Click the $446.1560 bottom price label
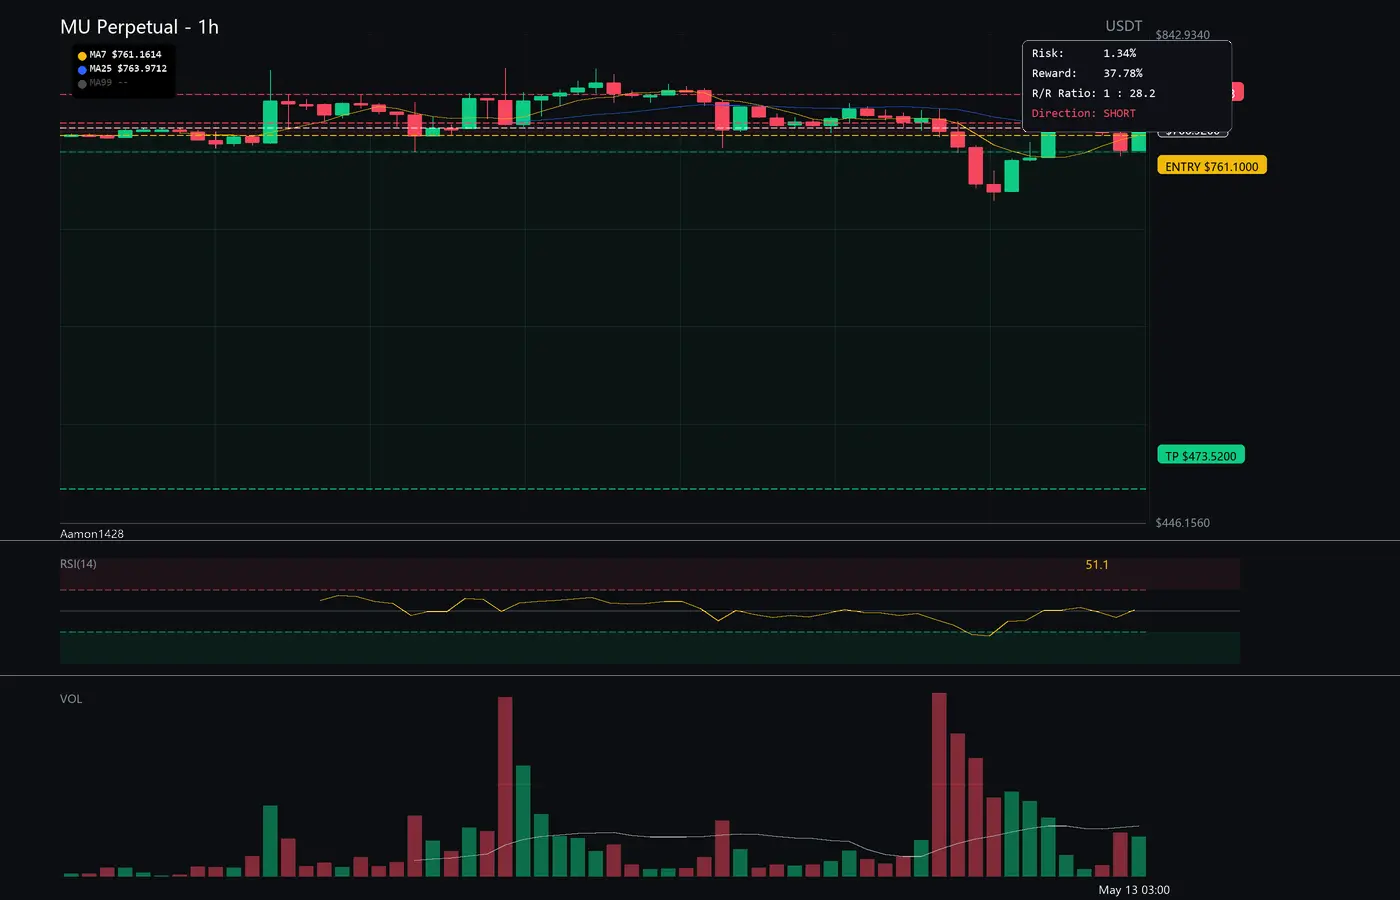 coord(1182,523)
